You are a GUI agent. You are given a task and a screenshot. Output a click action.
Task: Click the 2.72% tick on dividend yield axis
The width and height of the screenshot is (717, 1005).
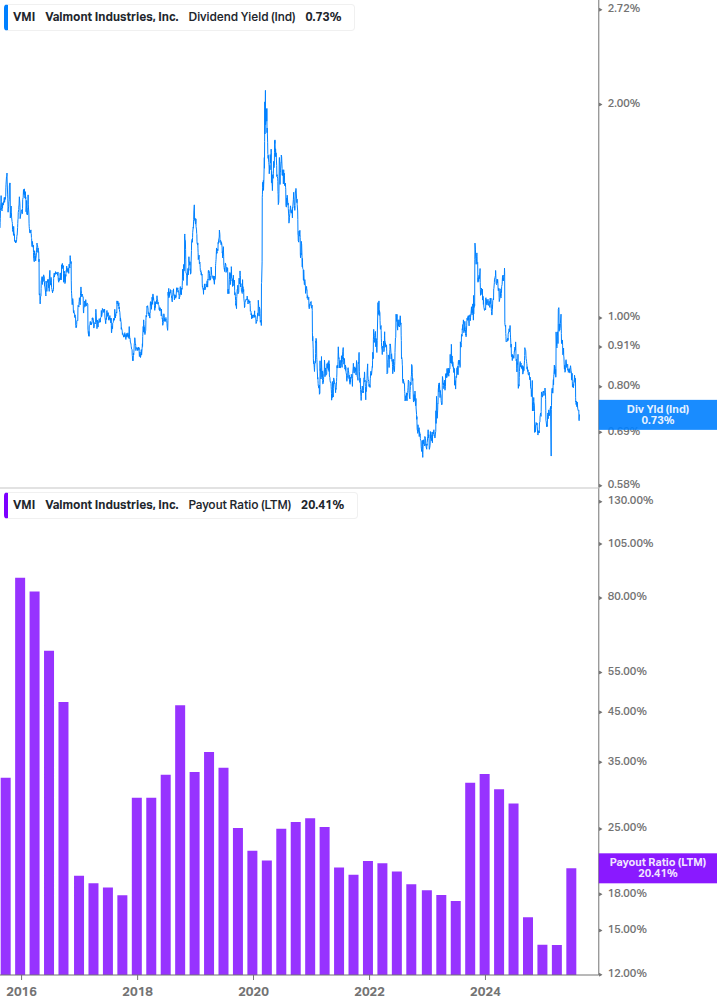(623, 8)
